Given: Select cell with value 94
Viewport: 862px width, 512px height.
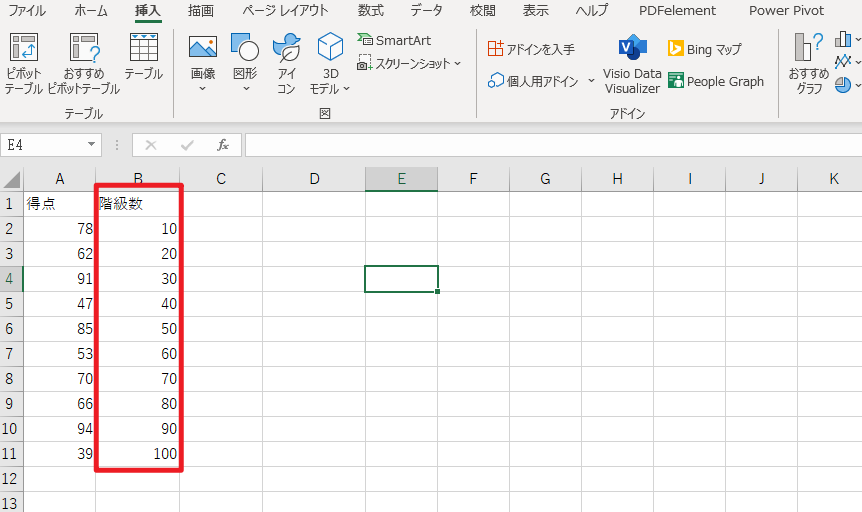Looking at the screenshot, I should [59, 428].
